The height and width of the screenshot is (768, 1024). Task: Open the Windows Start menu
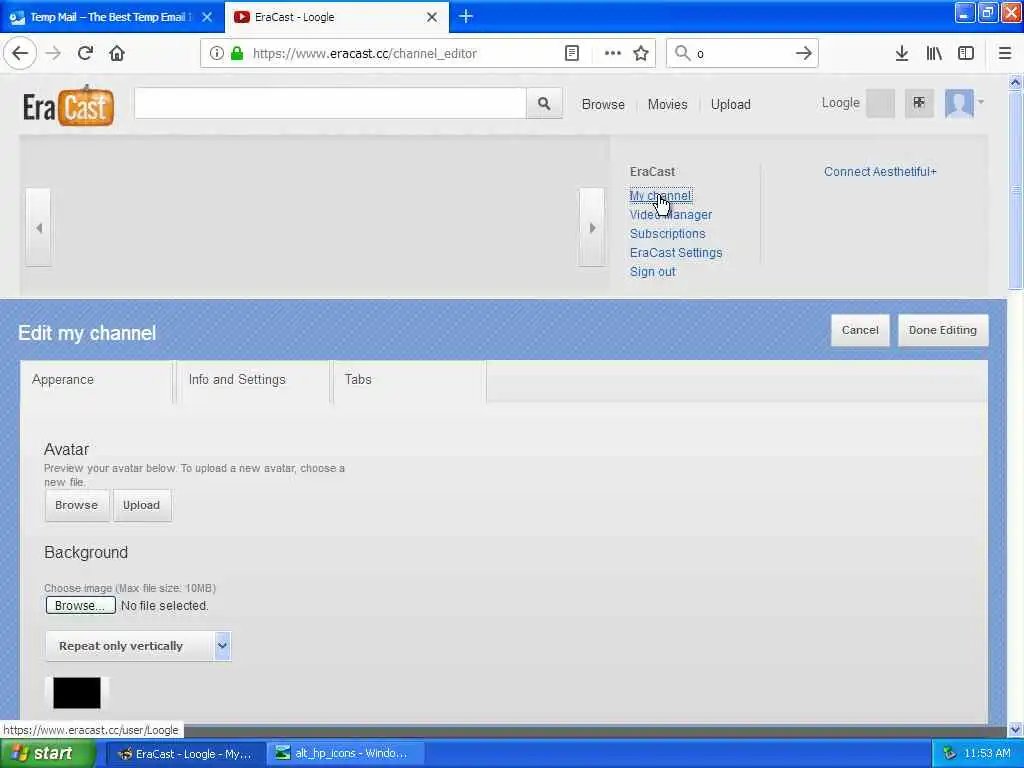48,753
